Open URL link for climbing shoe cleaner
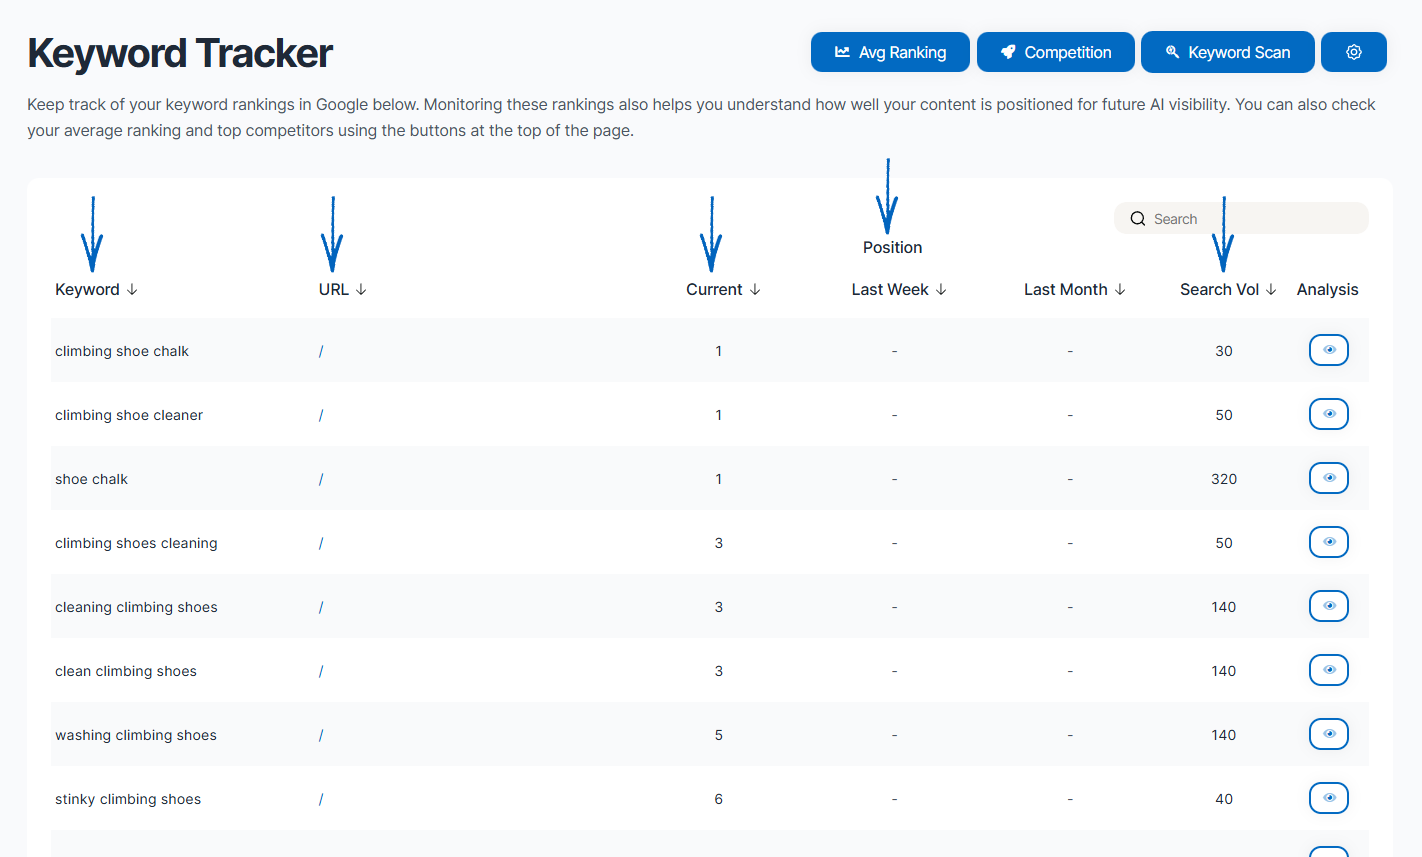 (x=321, y=415)
